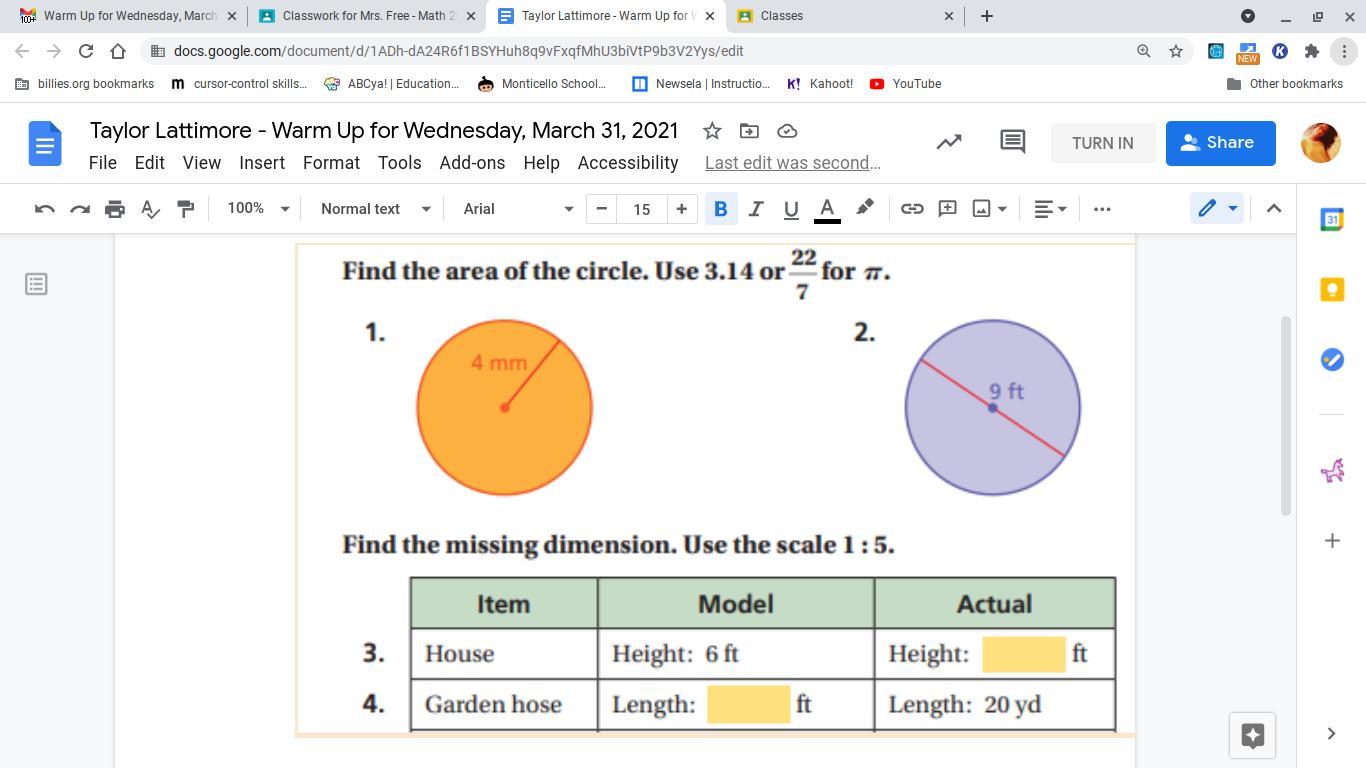Open the Tools menu
This screenshot has width=1366, height=768.
[399, 163]
